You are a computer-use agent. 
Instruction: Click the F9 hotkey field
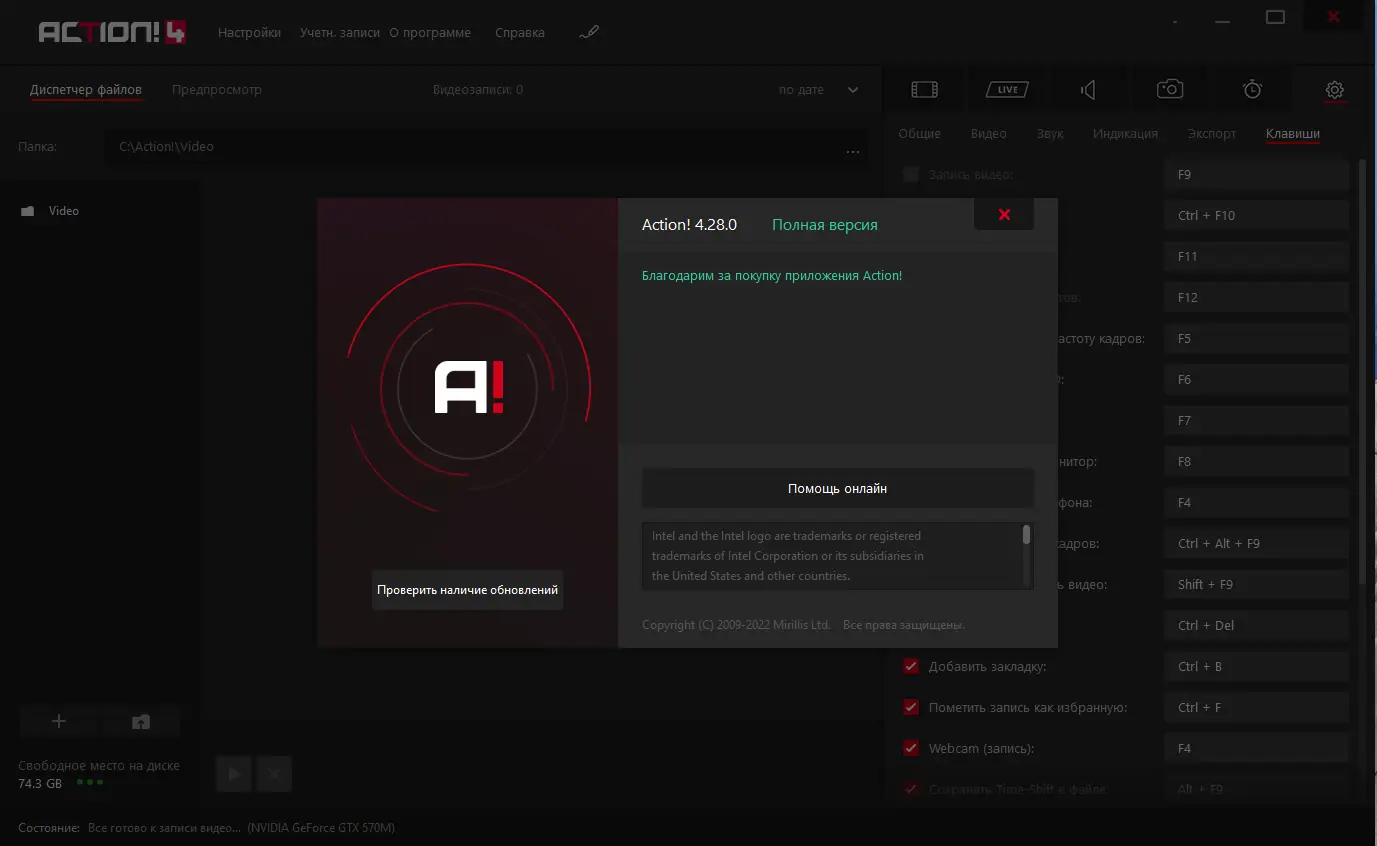tap(1257, 175)
